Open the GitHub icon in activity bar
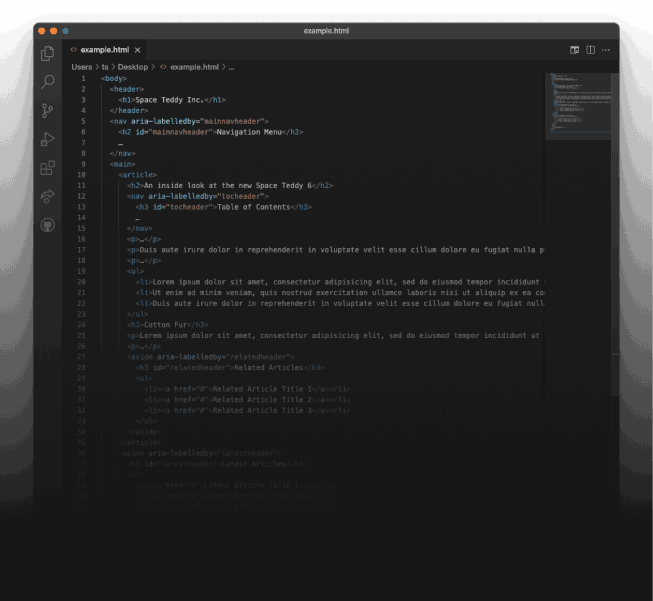This screenshot has width=653, height=601. 47,225
